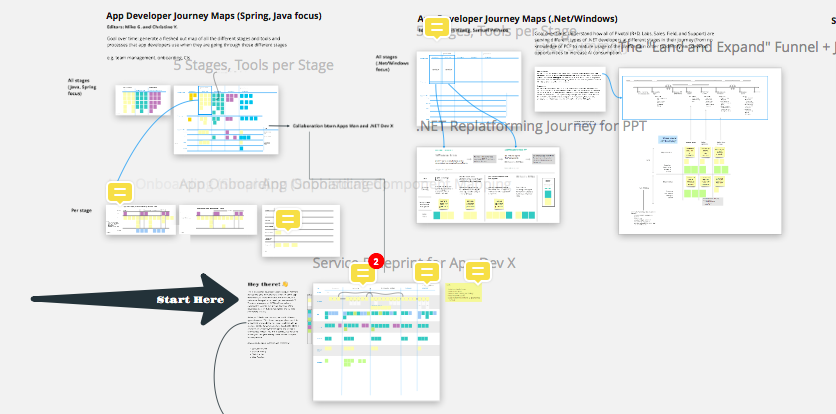Open the comment with the red 2 badge
This screenshot has height=414, width=836.
(x=363, y=274)
